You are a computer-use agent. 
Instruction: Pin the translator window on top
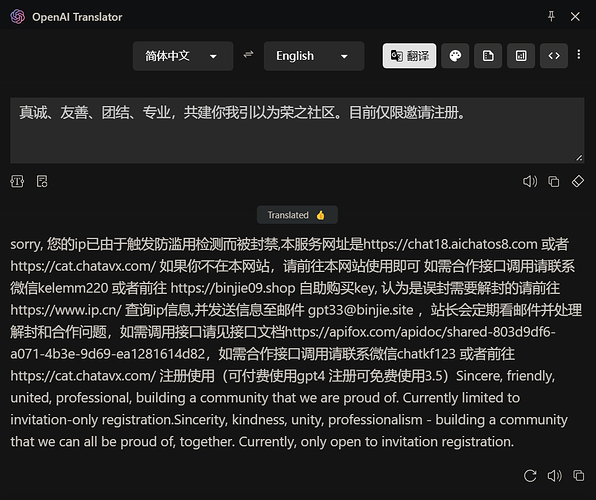pyautogui.click(x=551, y=16)
